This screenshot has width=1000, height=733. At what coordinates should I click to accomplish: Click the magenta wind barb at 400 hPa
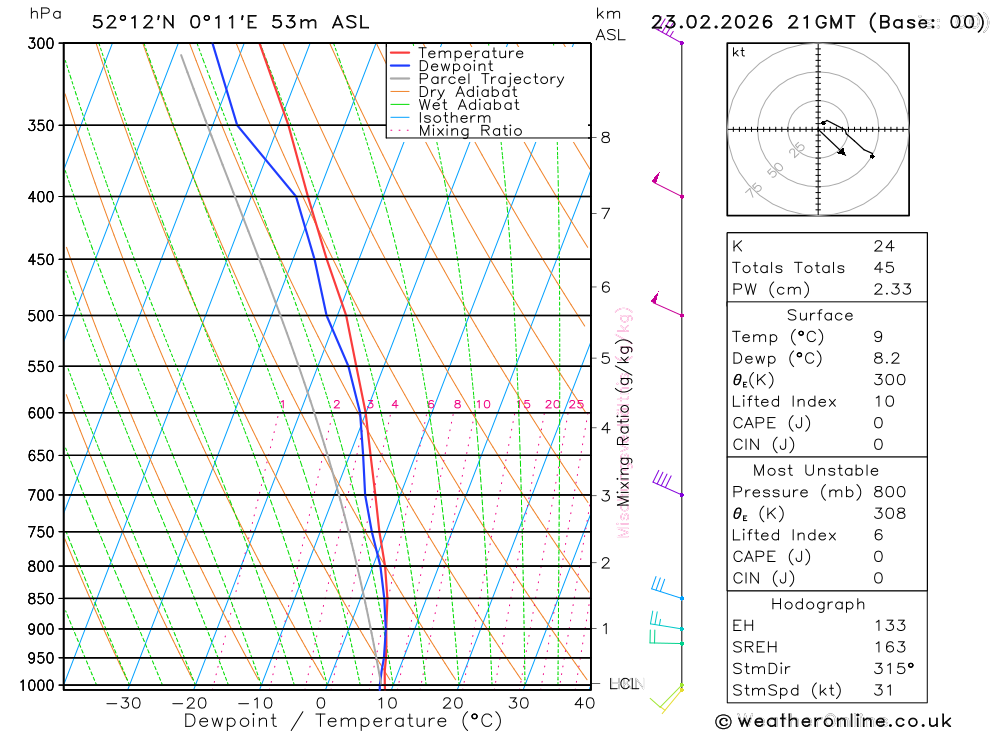pyautogui.click(x=667, y=185)
